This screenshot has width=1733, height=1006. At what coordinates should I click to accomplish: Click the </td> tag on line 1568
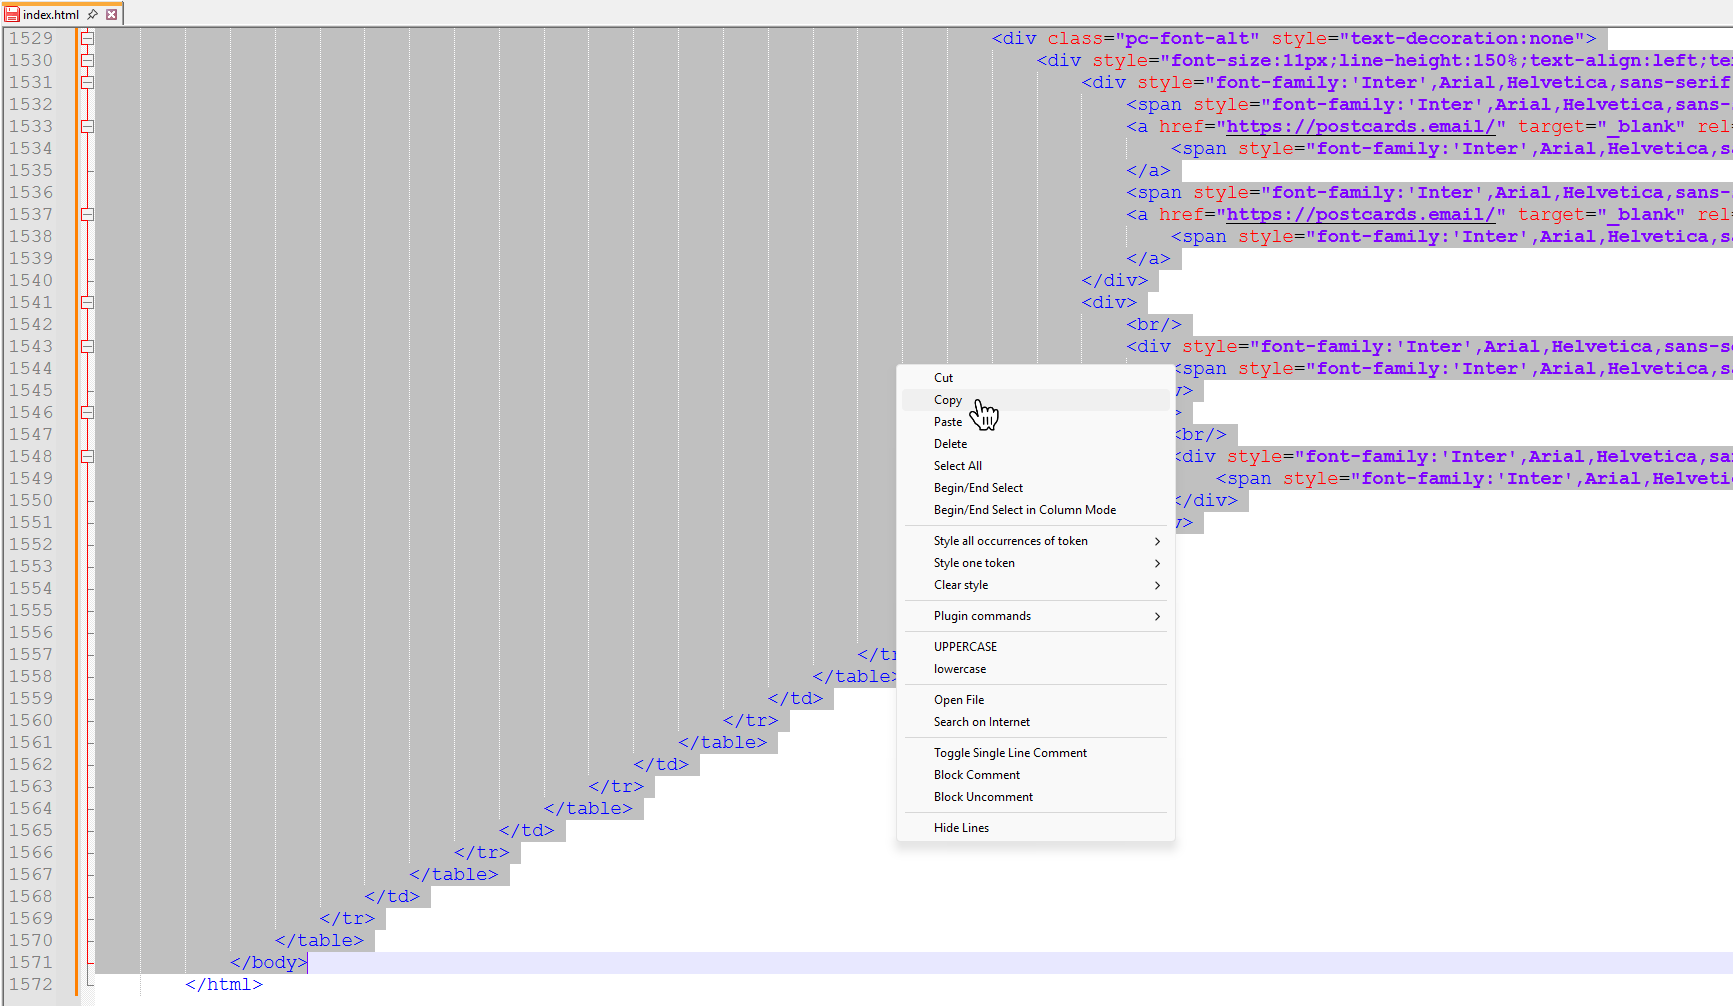click(x=392, y=896)
